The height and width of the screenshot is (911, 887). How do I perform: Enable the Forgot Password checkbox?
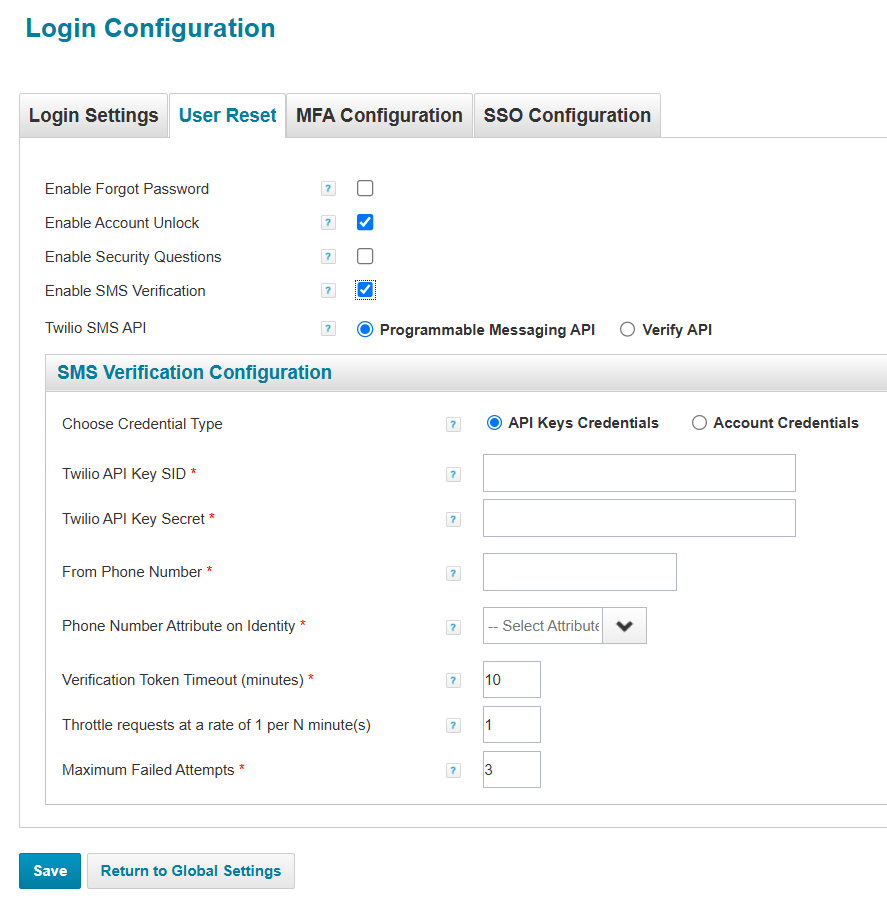[365, 188]
